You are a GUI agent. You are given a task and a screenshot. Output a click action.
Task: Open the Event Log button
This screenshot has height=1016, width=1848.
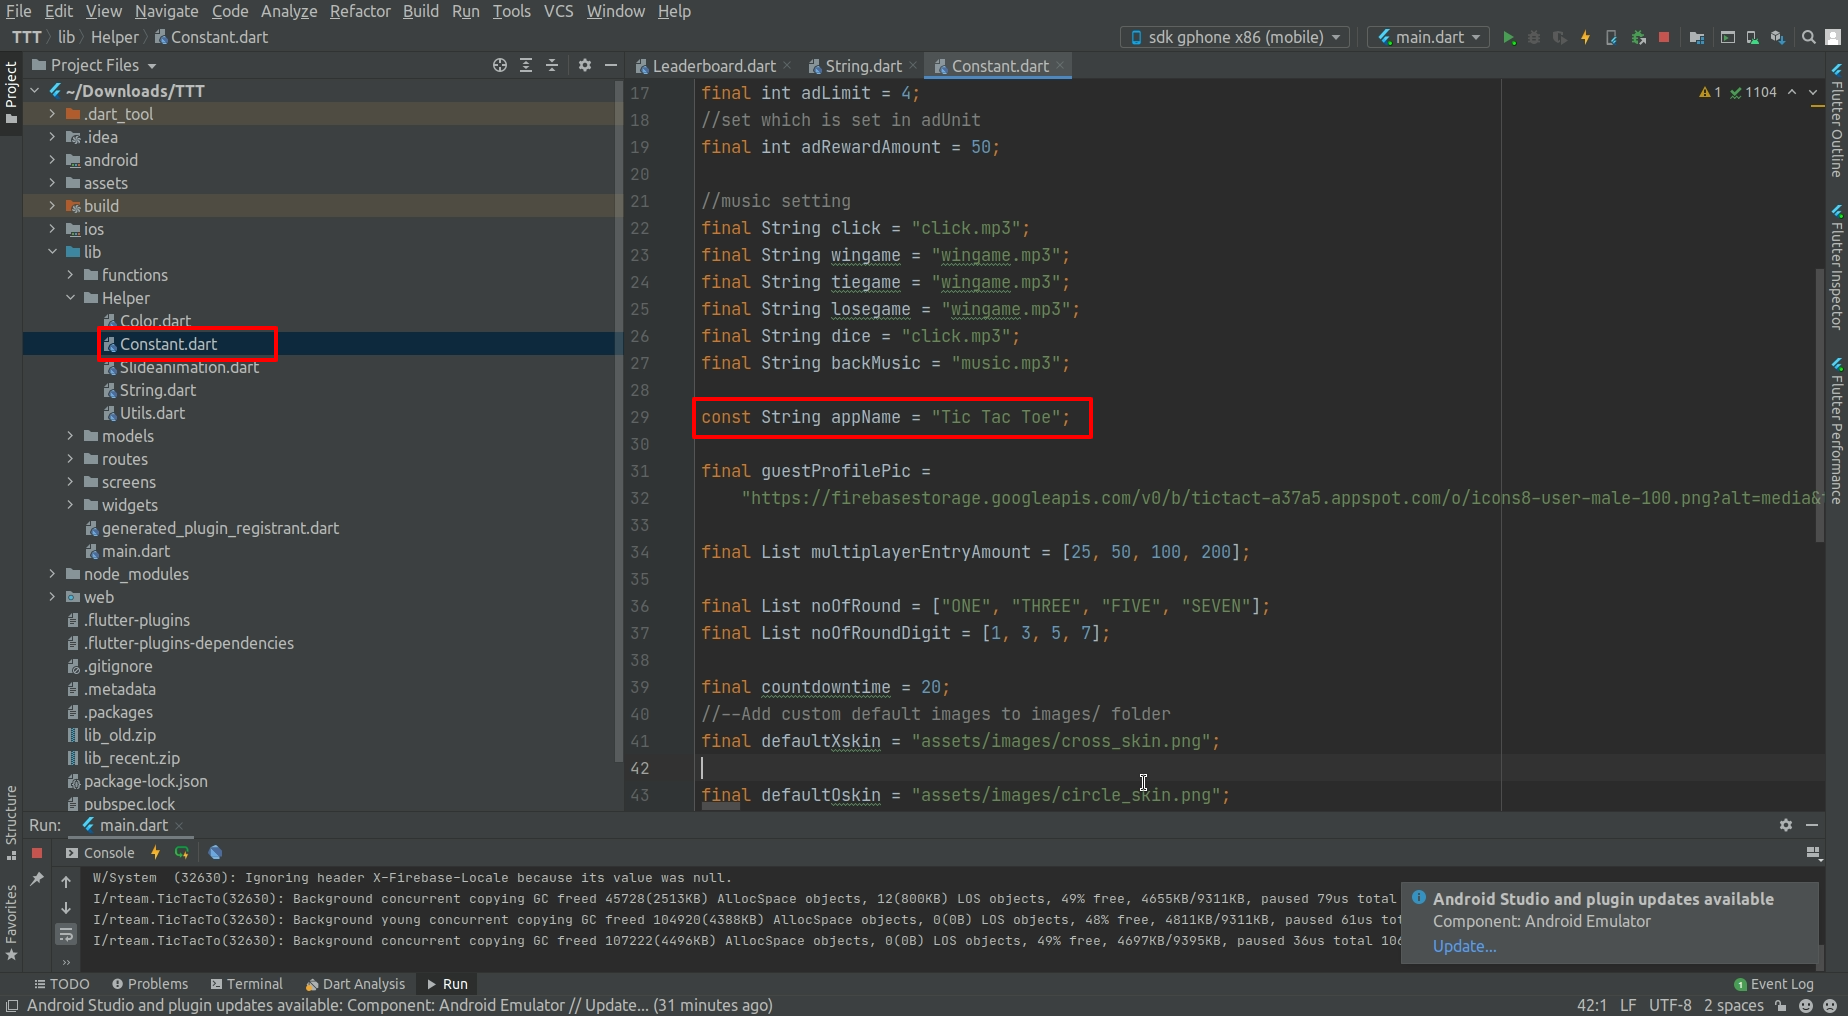(x=1773, y=984)
